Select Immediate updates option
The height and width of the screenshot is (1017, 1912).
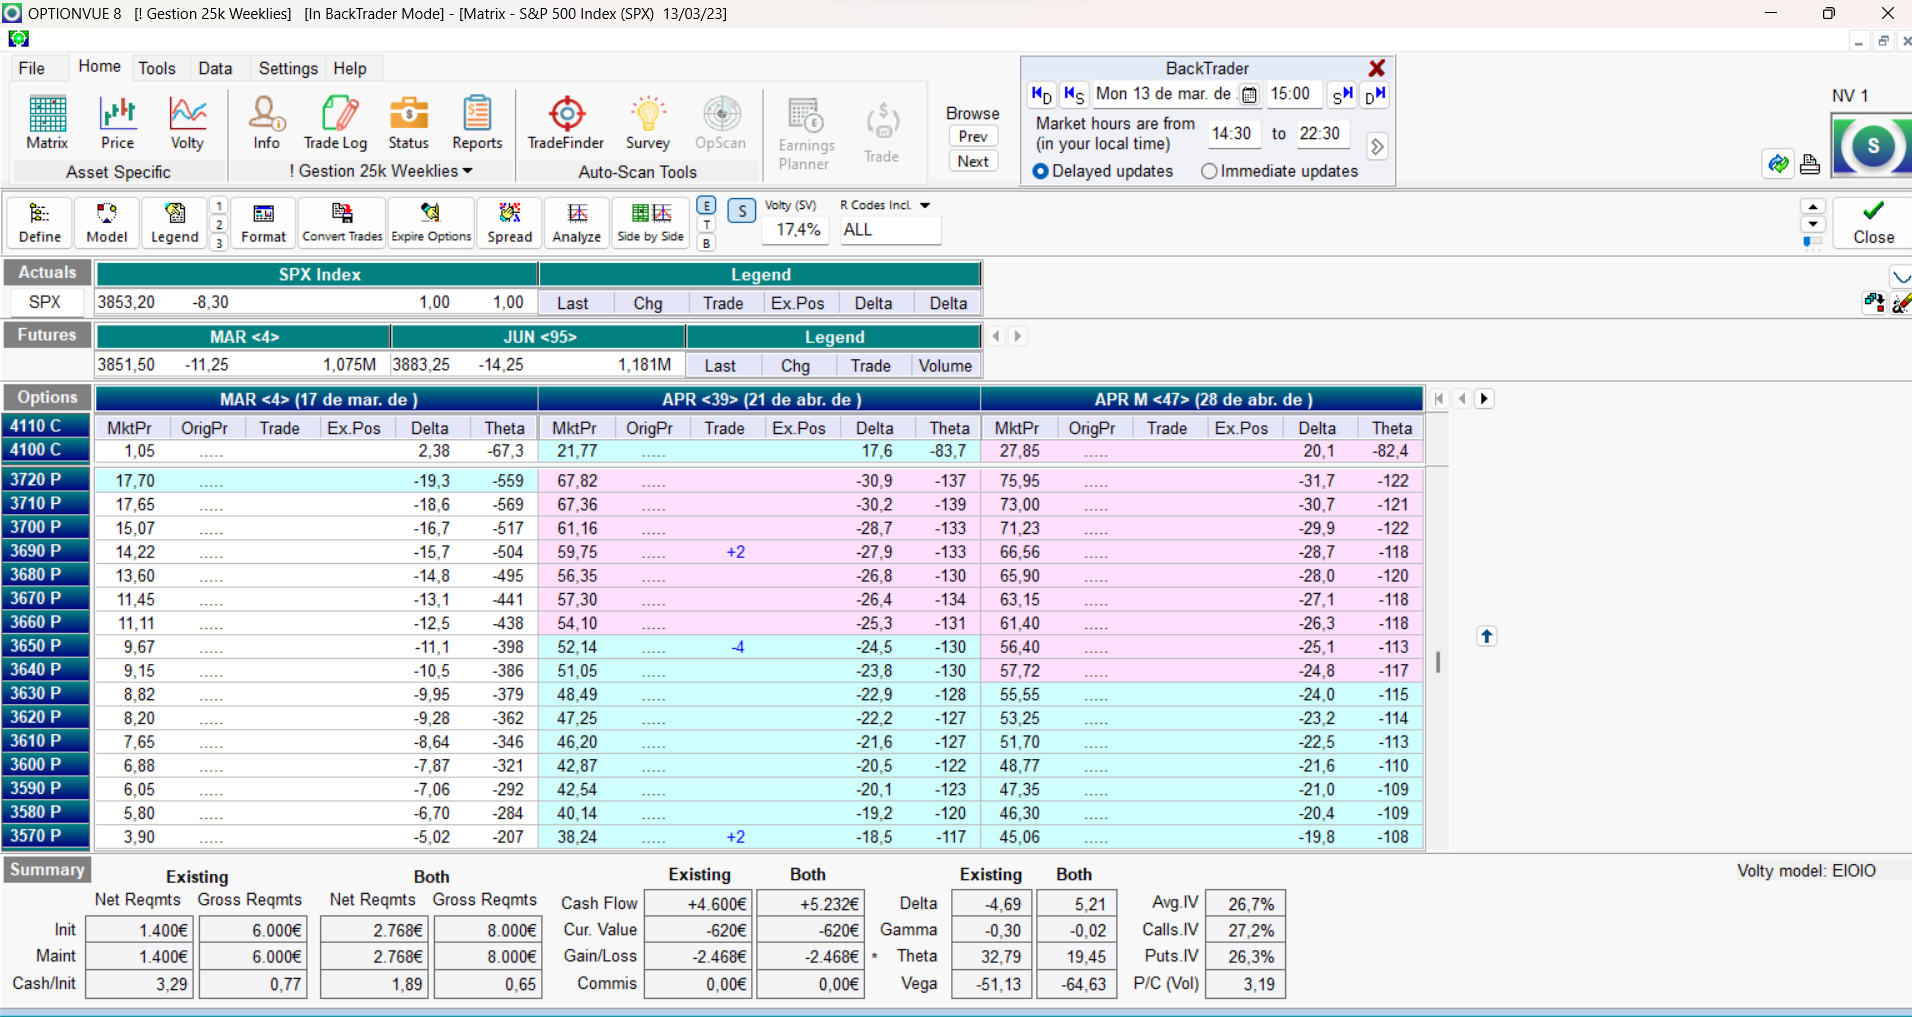(1280, 171)
